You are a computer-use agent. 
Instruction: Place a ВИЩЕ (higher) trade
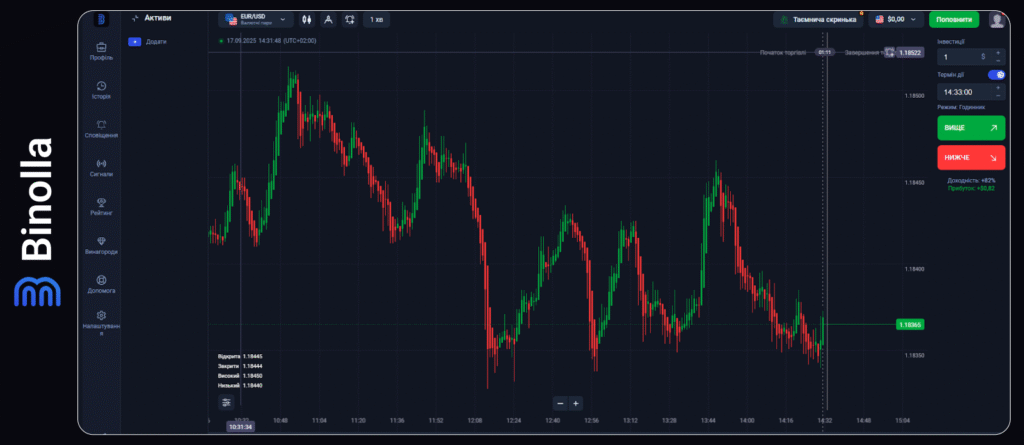pos(971,128)
